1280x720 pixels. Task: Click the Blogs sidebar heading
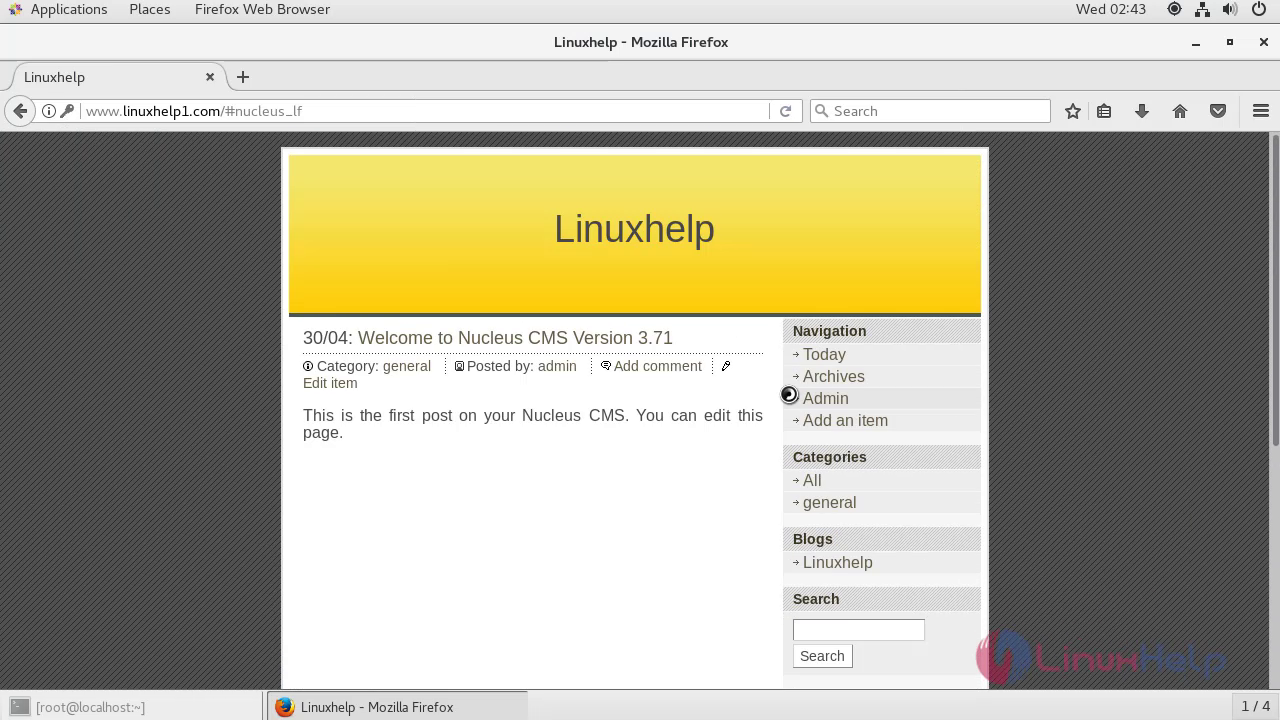(812, 539)
